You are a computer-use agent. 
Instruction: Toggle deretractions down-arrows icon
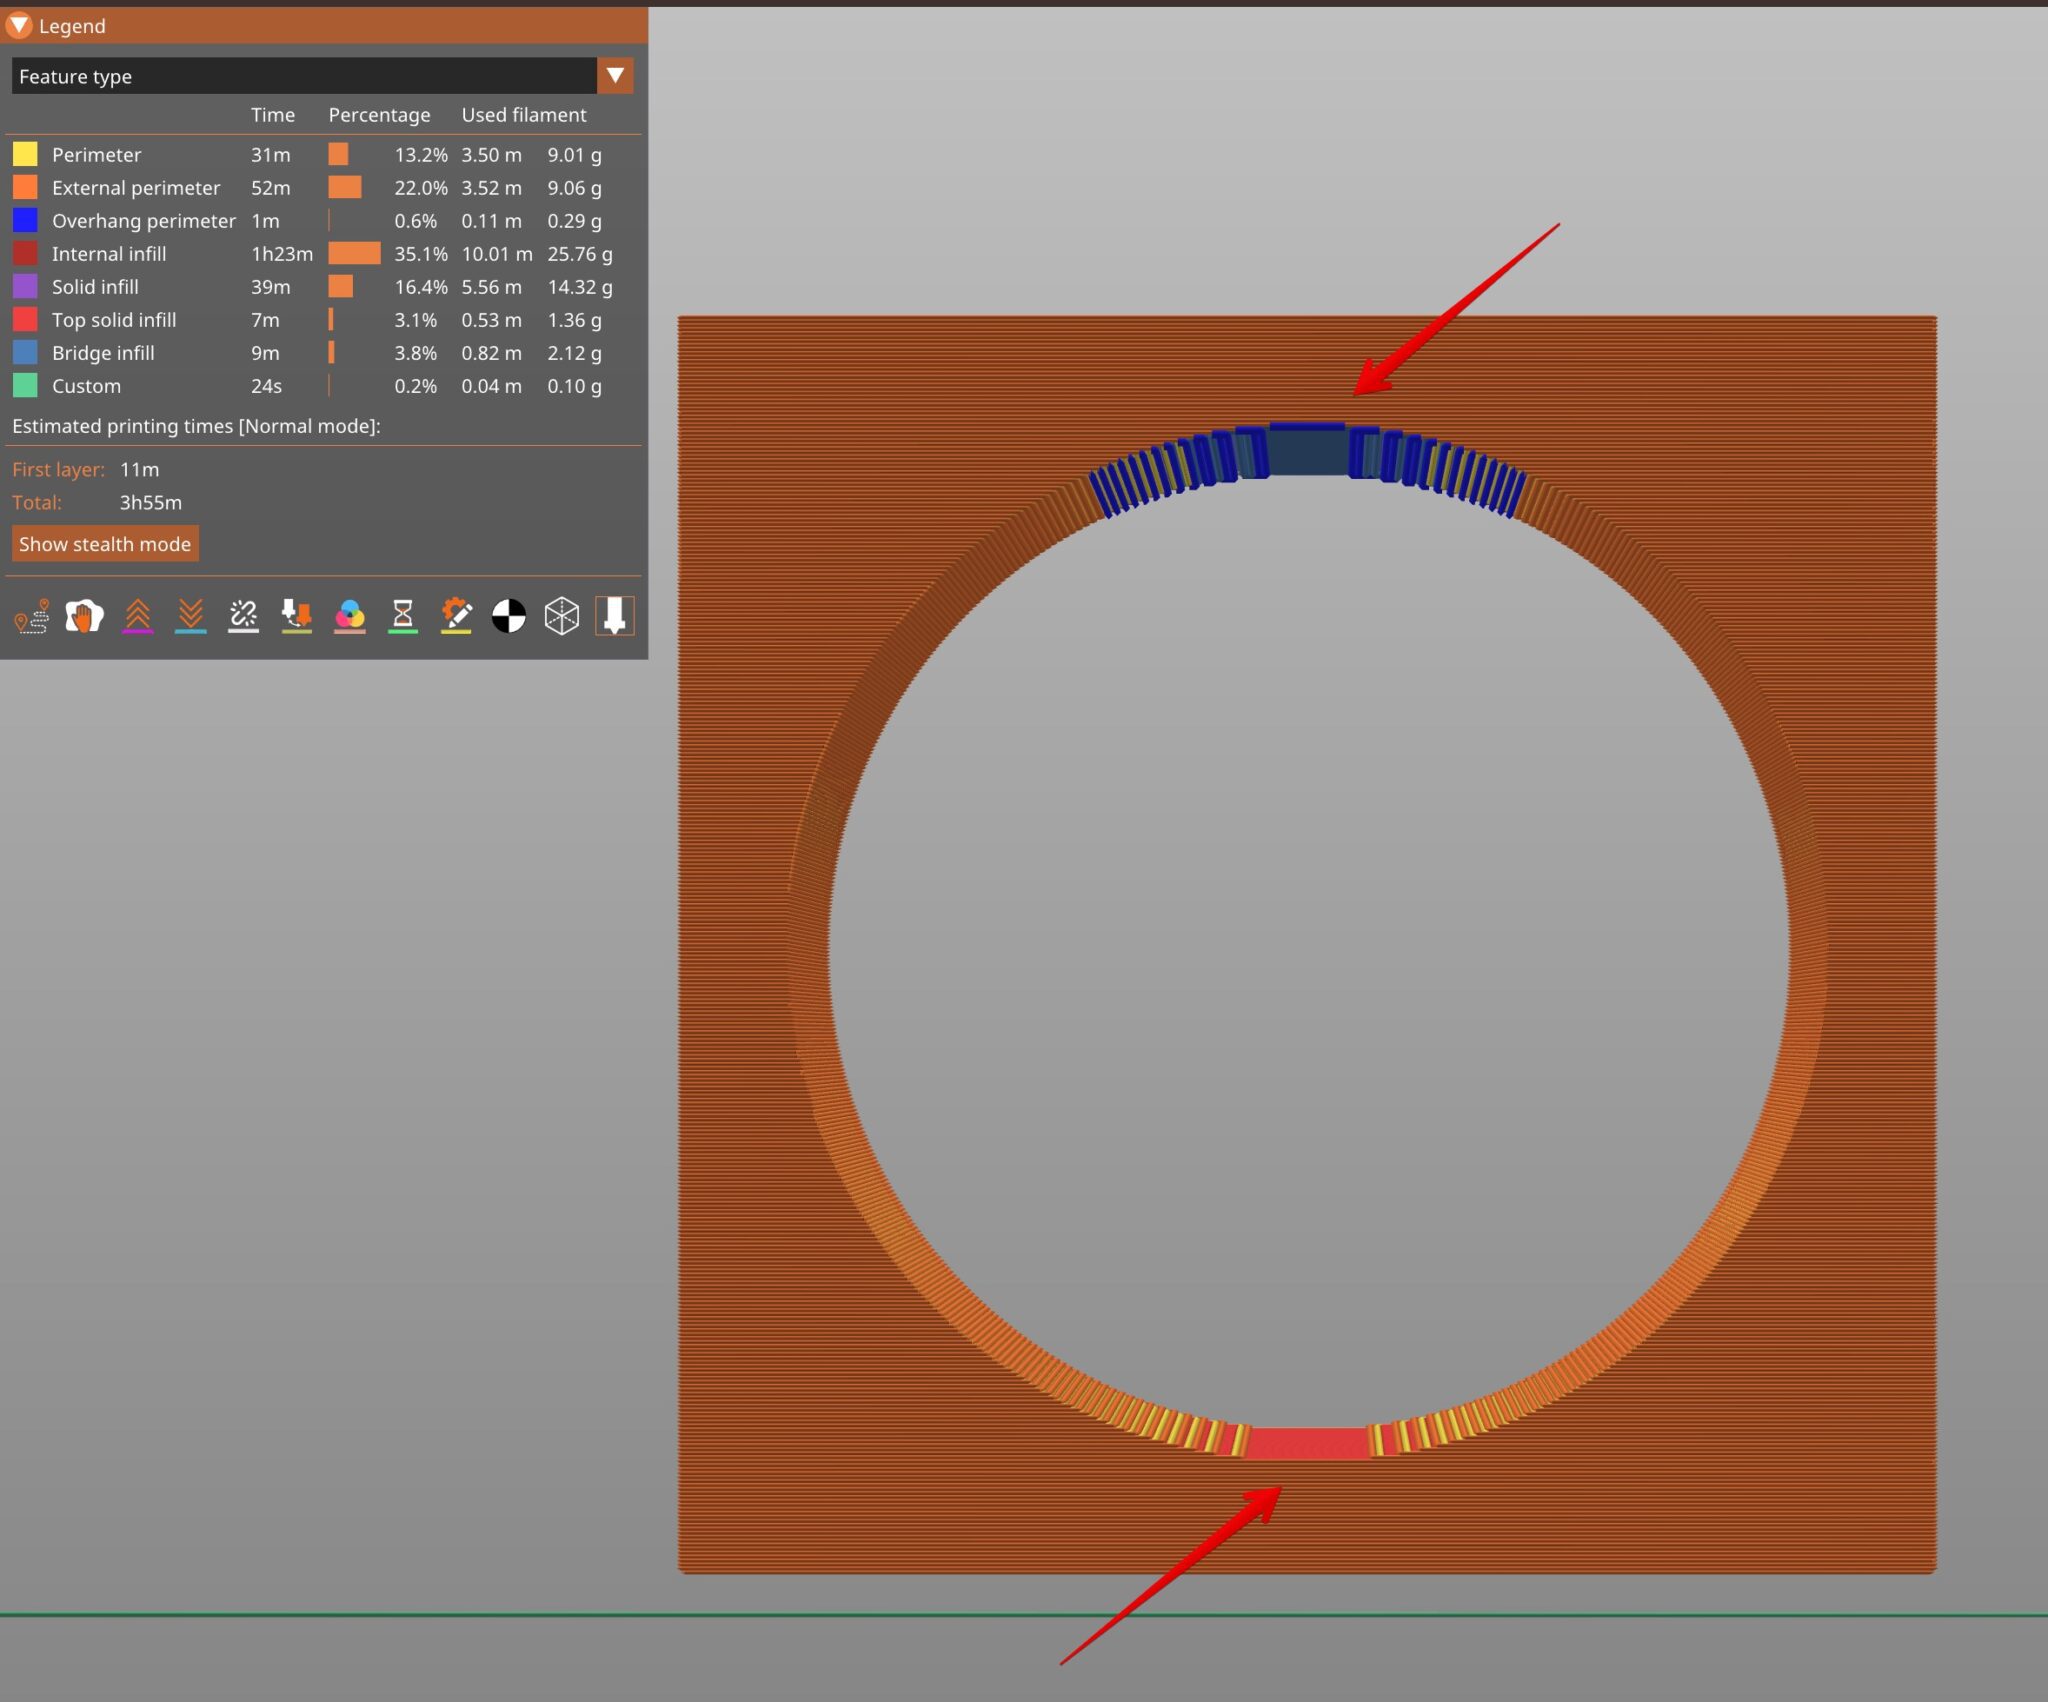point(191,616)
